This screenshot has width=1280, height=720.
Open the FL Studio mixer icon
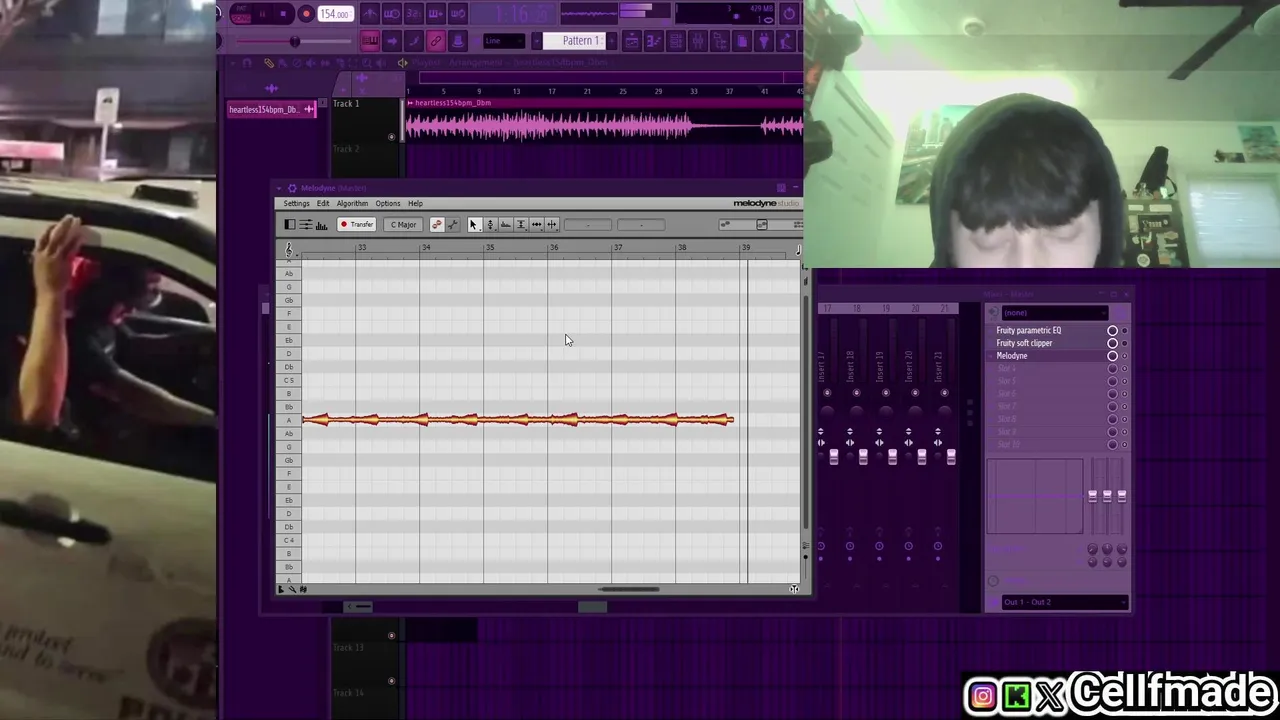697,41
